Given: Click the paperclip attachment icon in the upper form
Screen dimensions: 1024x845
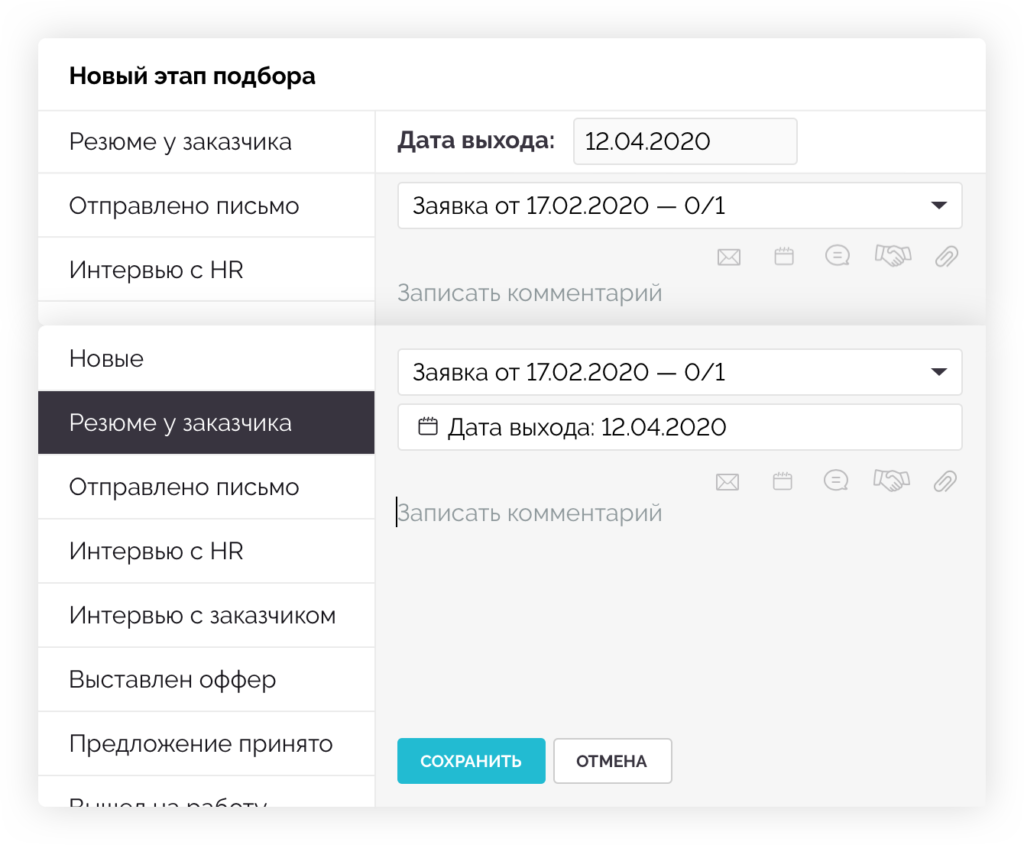Looking at the screenshot, I should point(946,256).
